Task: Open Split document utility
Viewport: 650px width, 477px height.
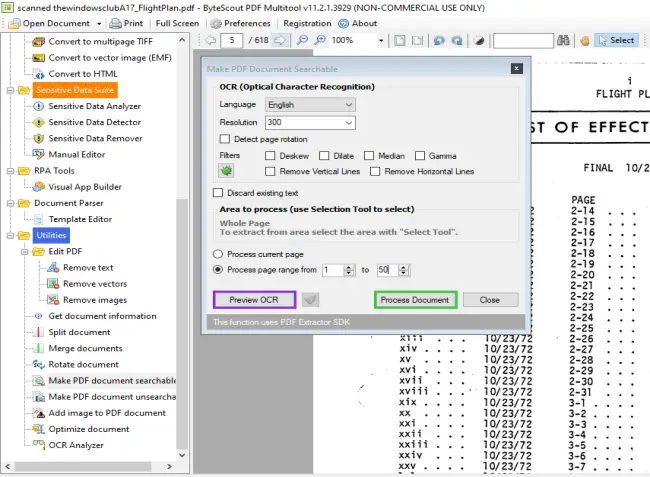Action: (x=79, y=332)
